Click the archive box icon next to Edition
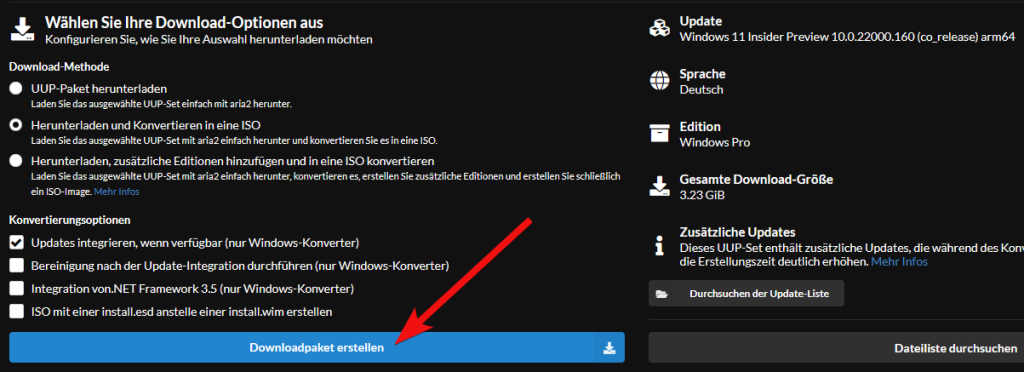 pos(659,133)
